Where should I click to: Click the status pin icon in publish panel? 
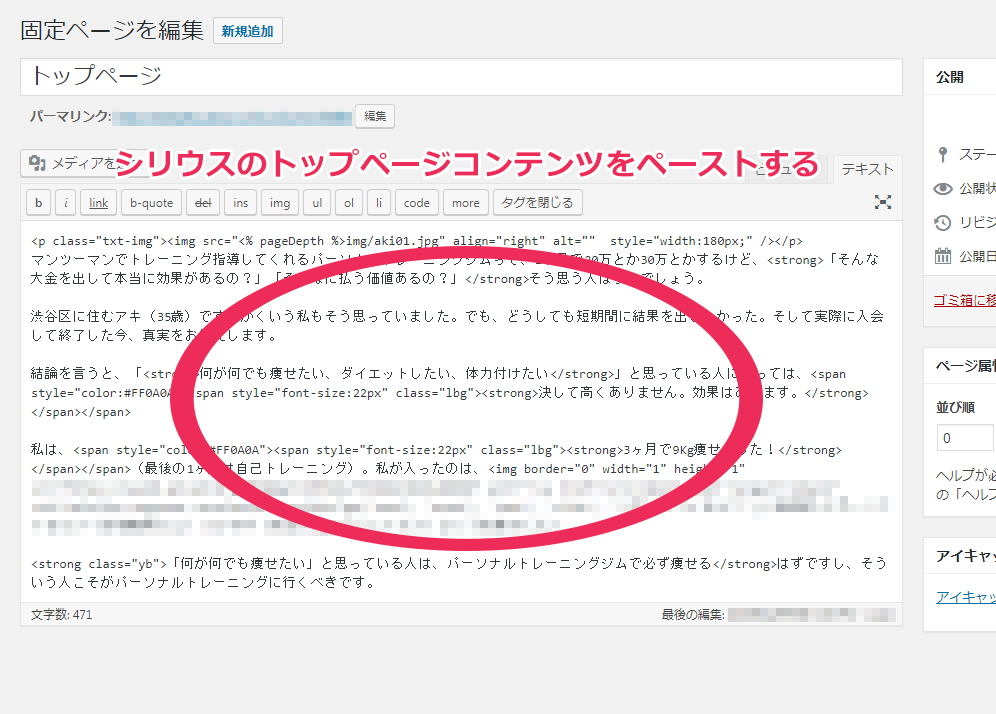pyautogui.click(x=942, y=155)
